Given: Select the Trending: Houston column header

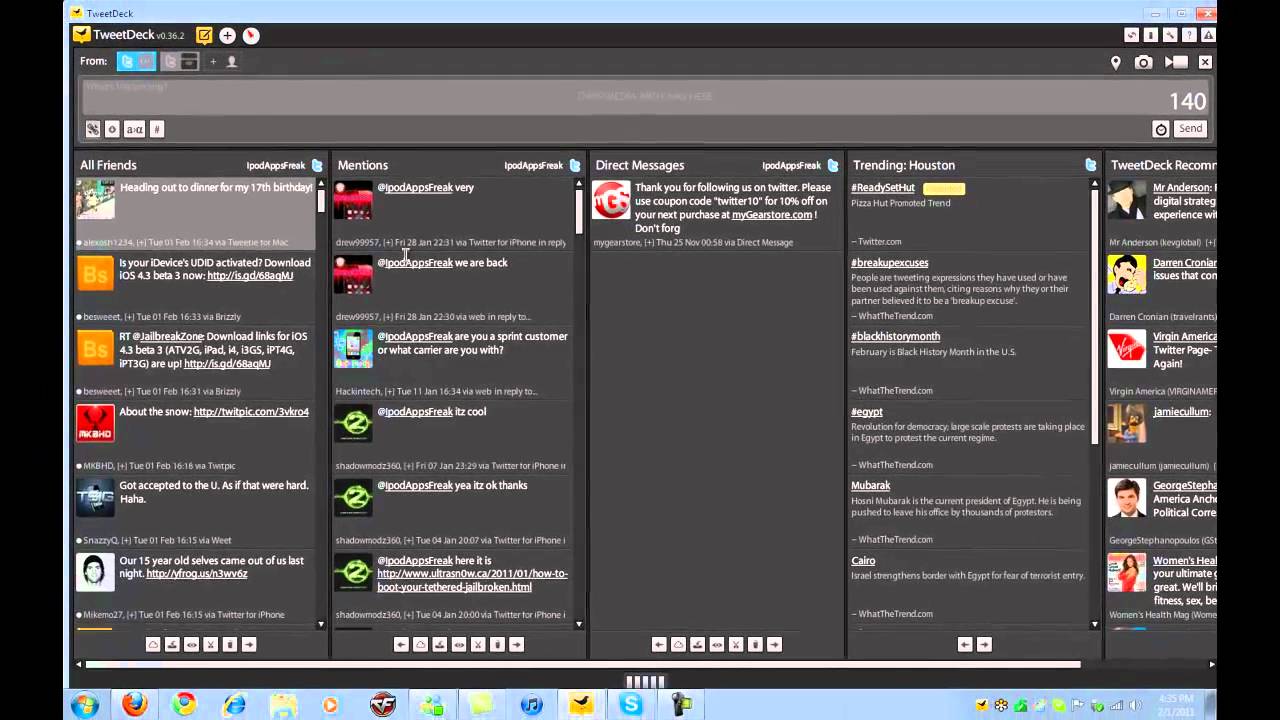Looking at the screenshot, I should [904, 165].
